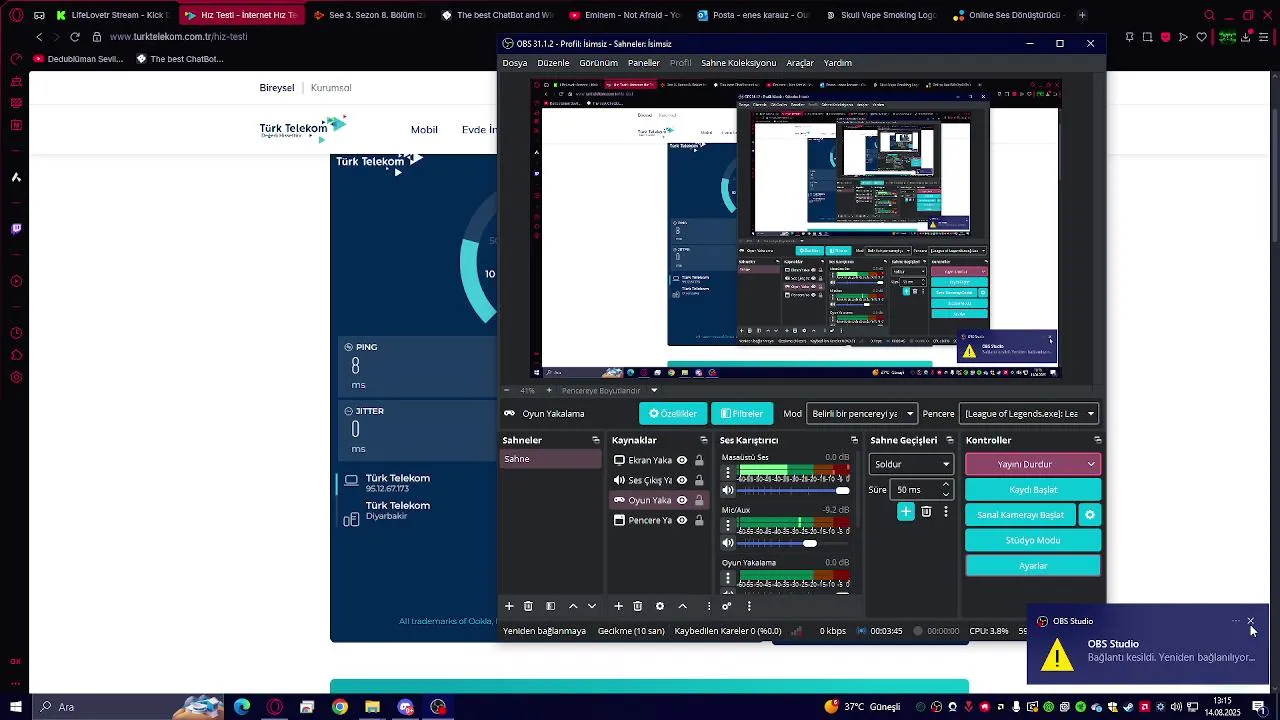Delete scene transition with trash icon
Viewport: 1280px width, 720px height.
(x=926, y=512)
